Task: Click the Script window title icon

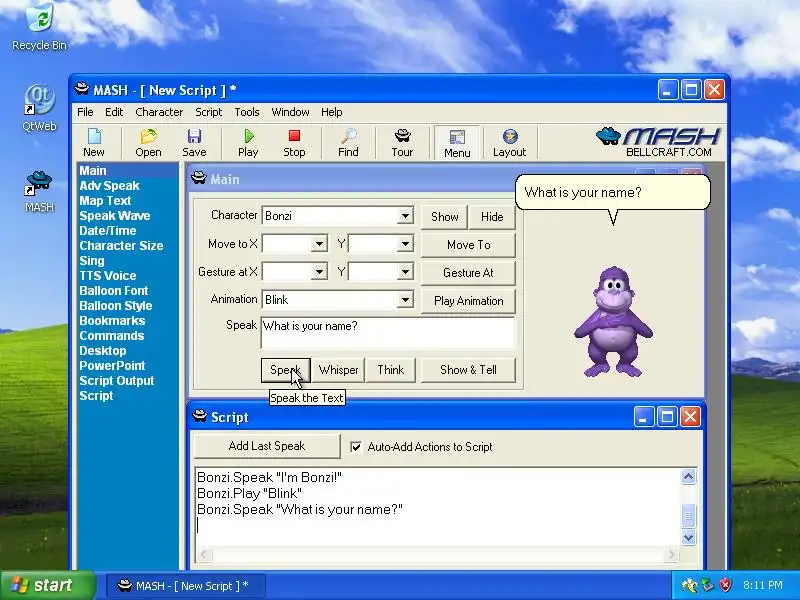Action: tap(199, 416)
